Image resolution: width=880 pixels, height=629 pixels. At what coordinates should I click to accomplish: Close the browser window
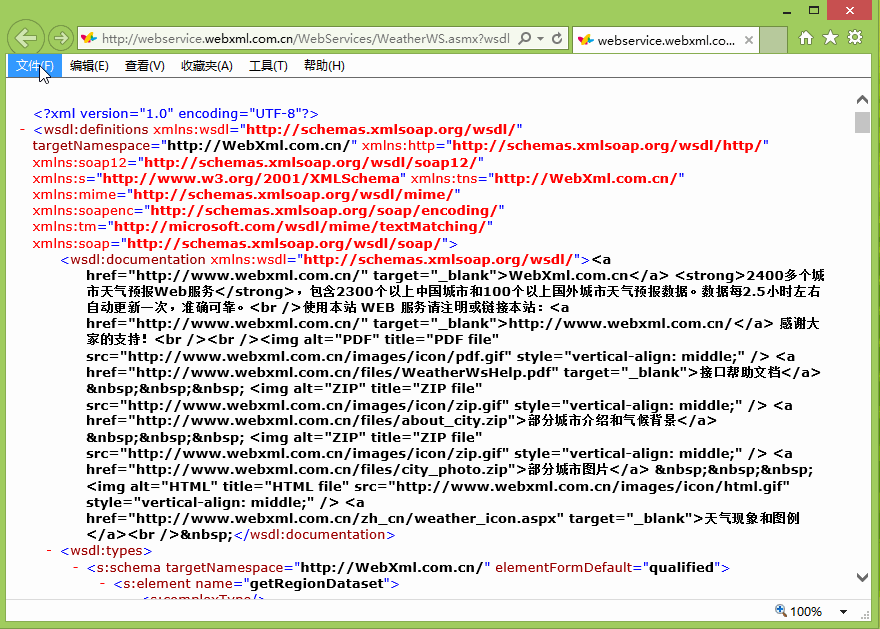[x=850, y=11]
